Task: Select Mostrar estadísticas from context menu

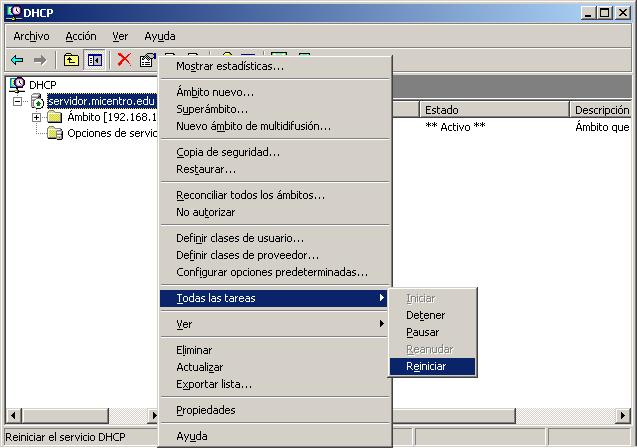Action: (x=230, y=66)
